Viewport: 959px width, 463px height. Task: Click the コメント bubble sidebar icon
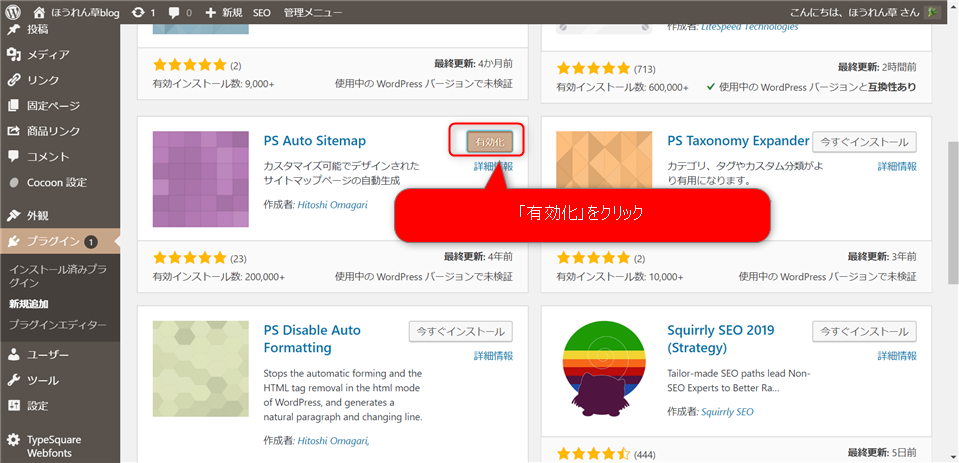(x=14, y=157)
